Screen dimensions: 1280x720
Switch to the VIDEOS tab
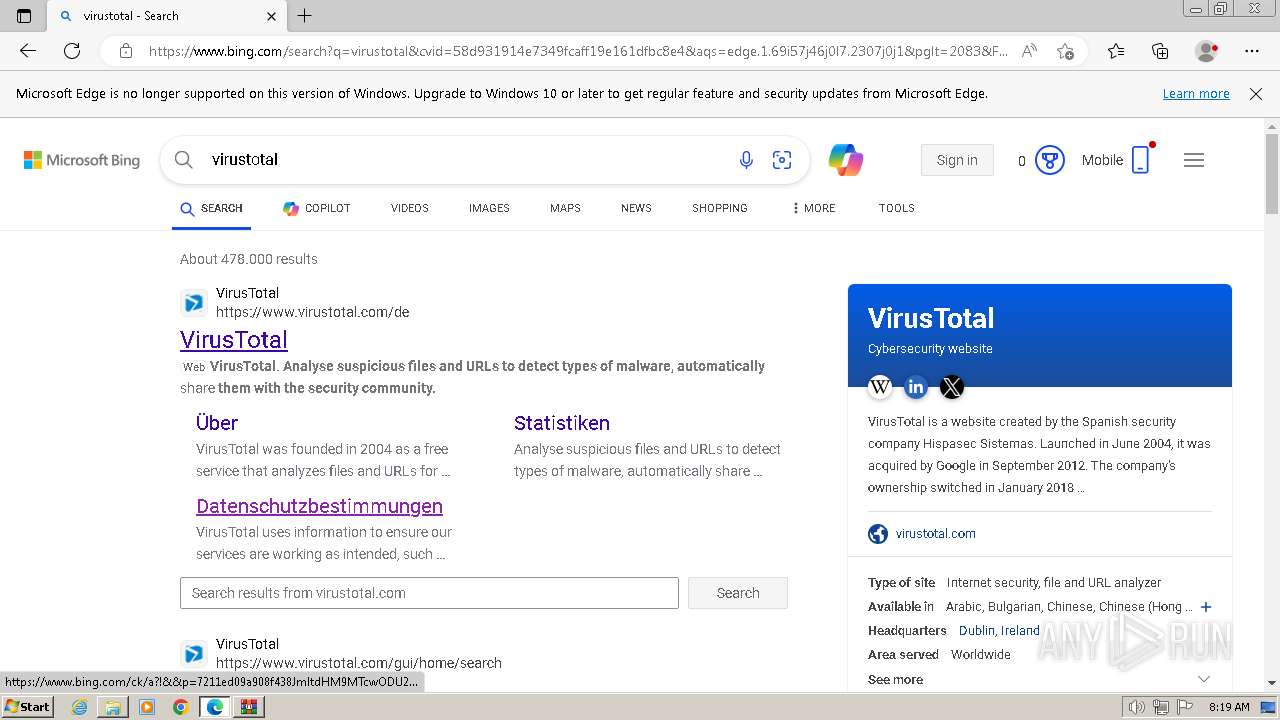coord(410,209)
